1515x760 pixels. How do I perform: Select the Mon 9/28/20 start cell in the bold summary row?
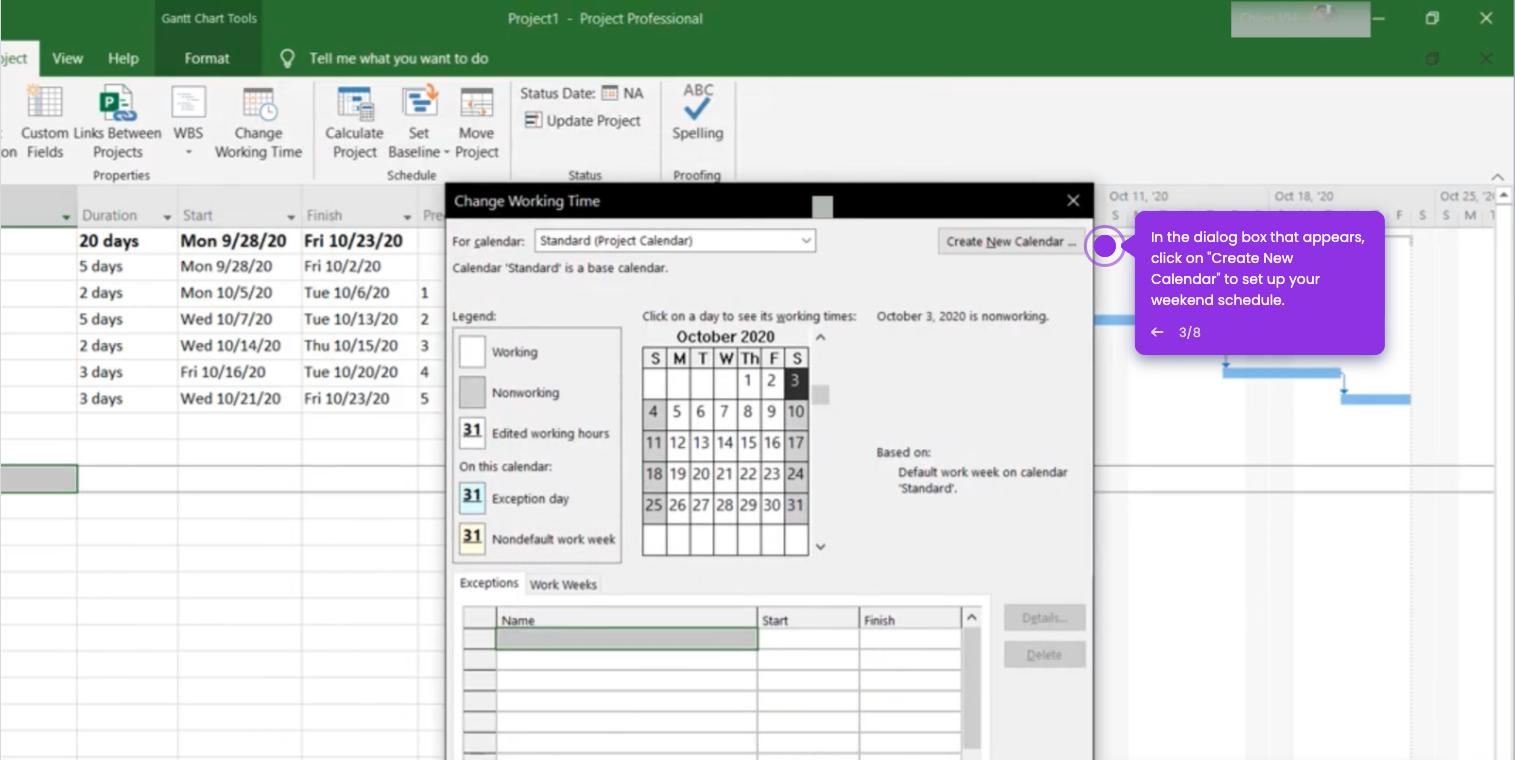tap(240, 241)
